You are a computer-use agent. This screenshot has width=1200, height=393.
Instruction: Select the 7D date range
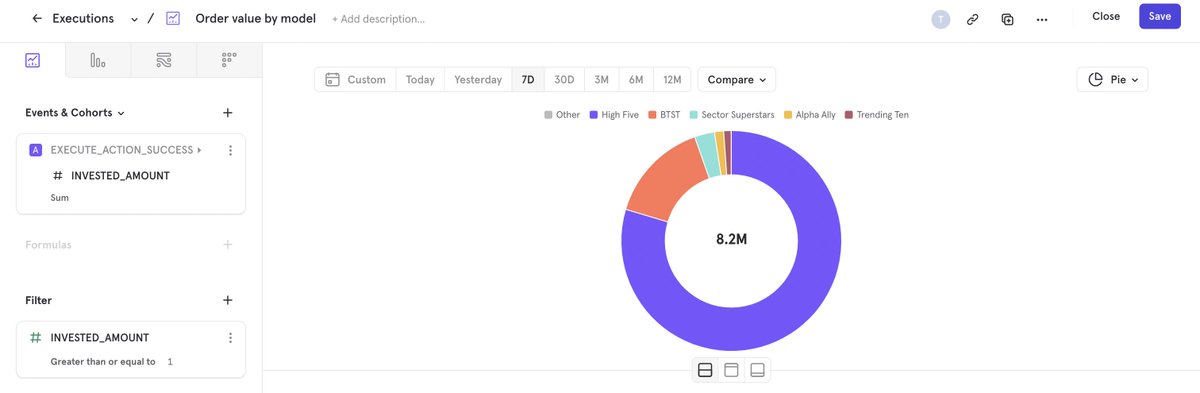[528, 79]
